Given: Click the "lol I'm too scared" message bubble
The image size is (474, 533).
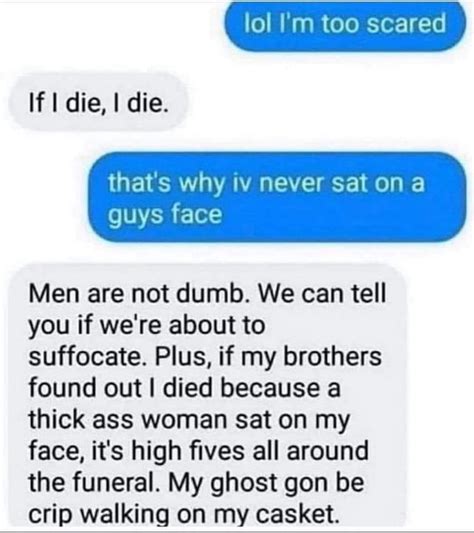Looking at the screenshot, I should [345, 24].
